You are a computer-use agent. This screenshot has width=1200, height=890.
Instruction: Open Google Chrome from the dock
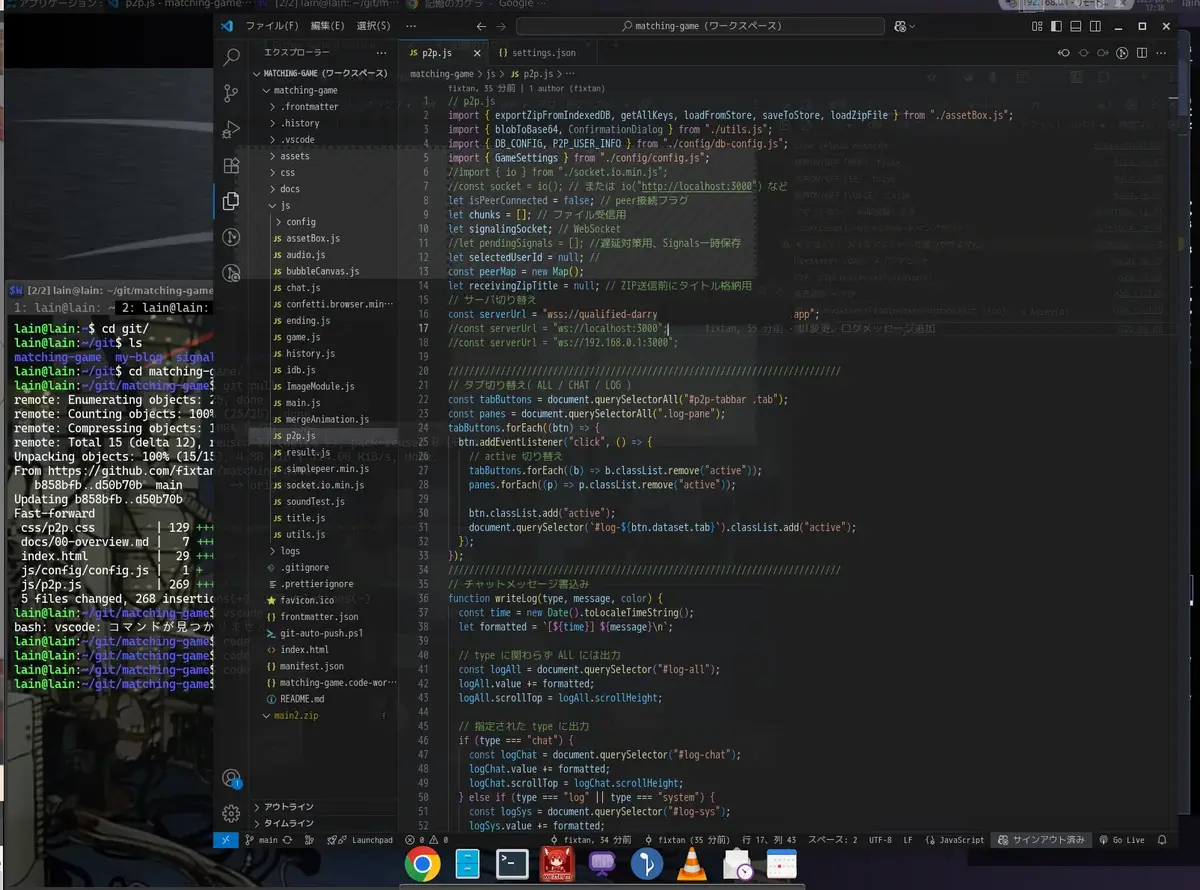422,863
